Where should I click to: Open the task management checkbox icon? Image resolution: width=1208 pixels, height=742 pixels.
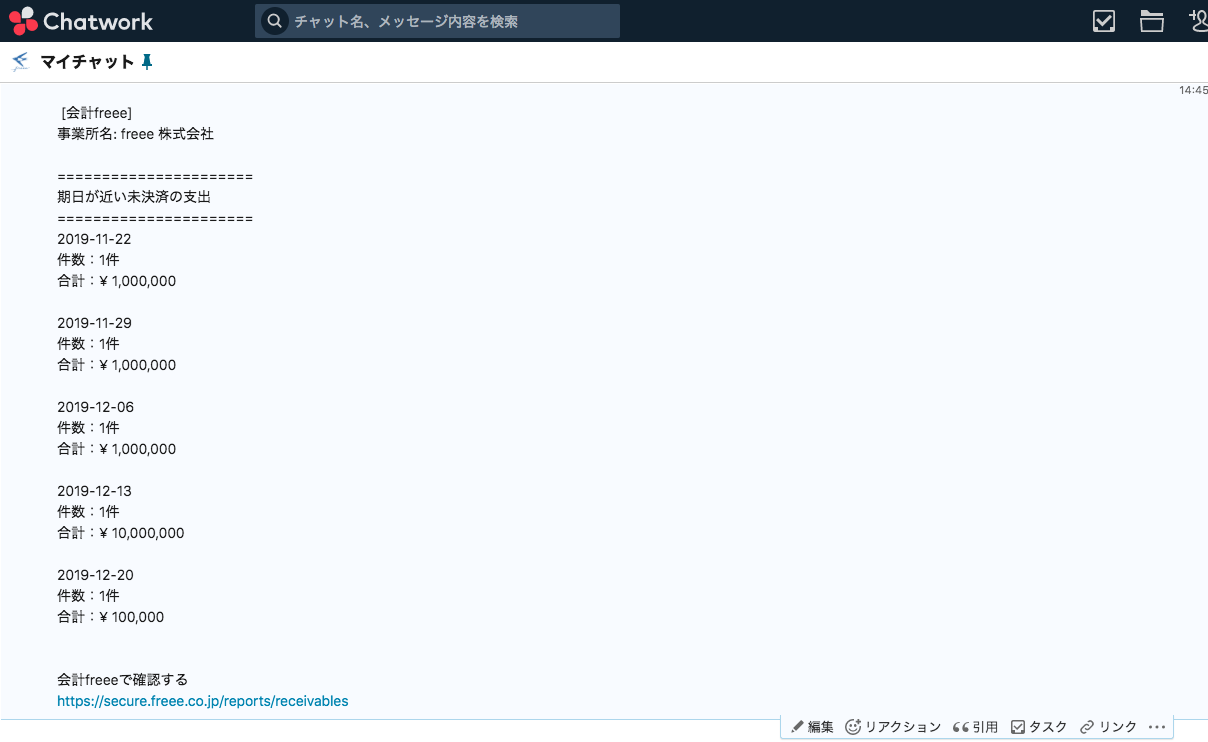click(1104, 21)
